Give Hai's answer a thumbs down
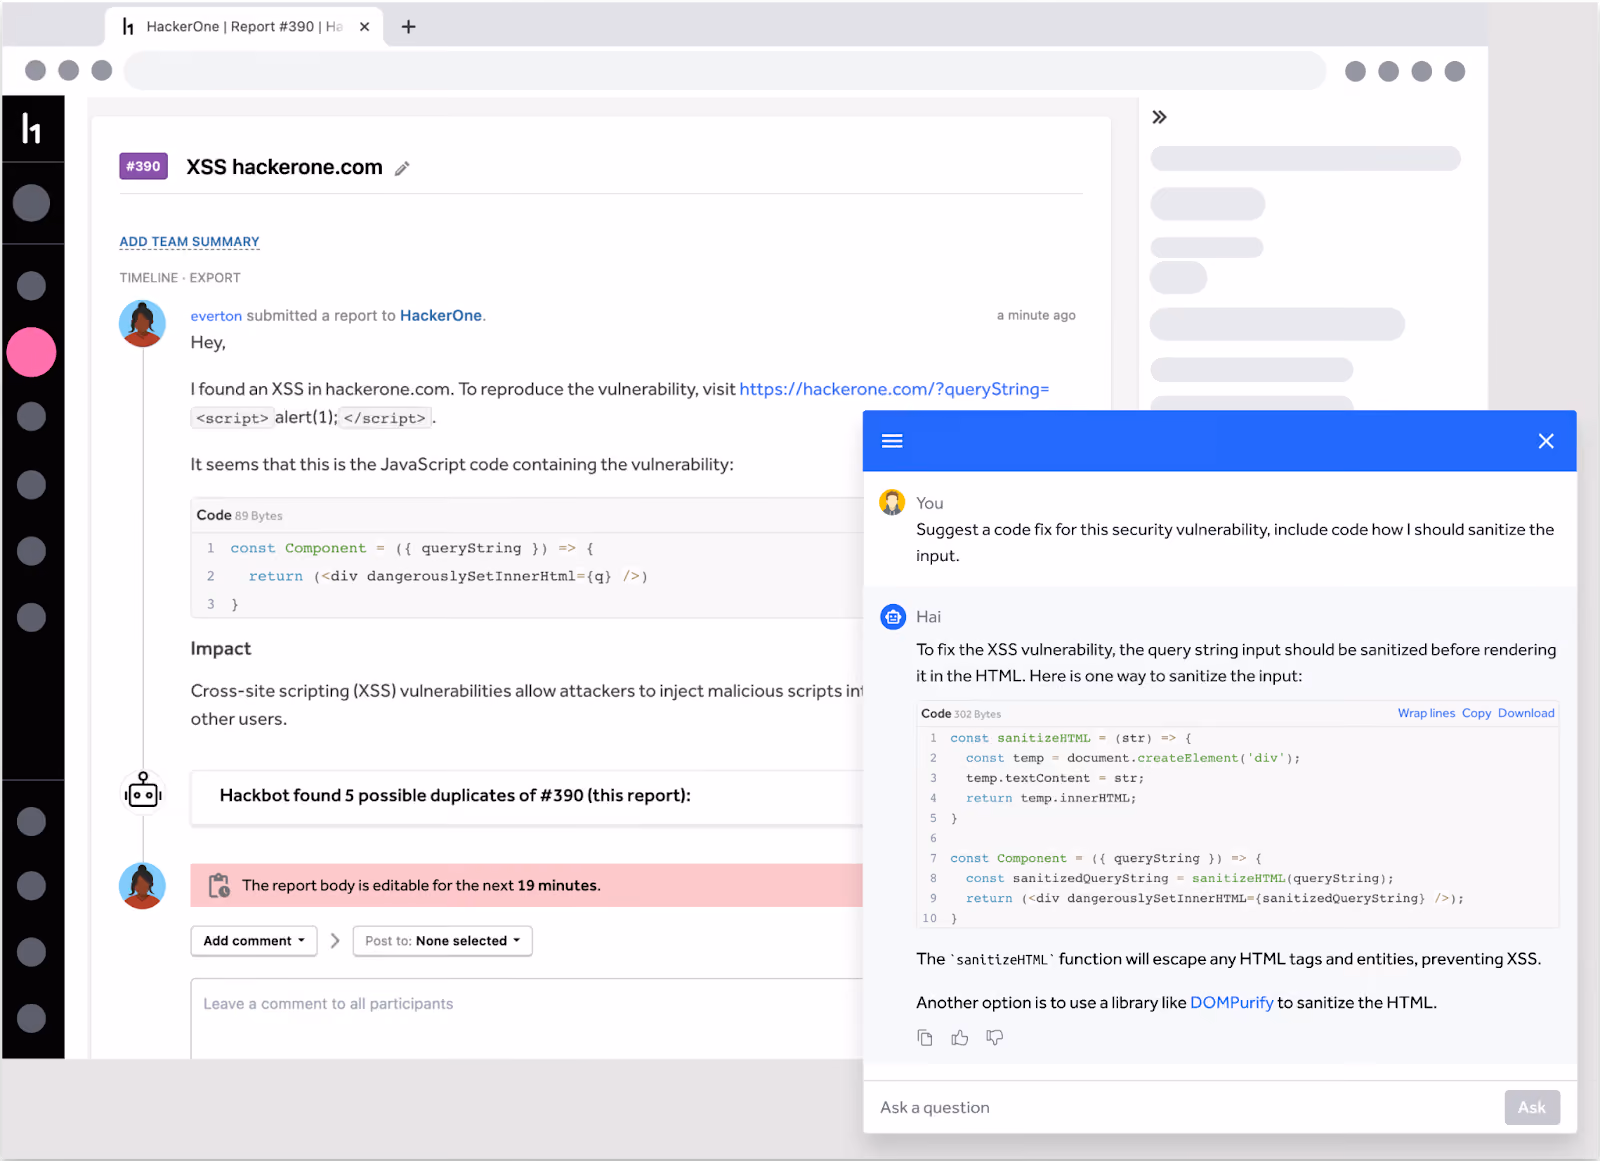This screenshot has height=1161, width=1600. [x=994, y=1038]
